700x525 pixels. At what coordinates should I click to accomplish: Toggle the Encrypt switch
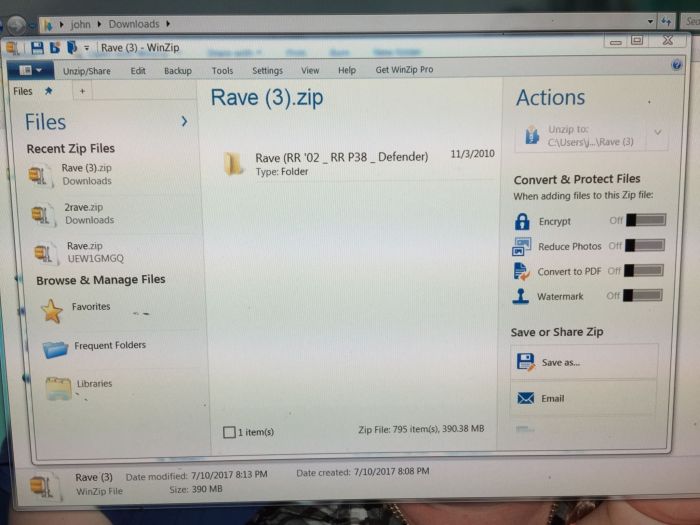coord(646,220)
